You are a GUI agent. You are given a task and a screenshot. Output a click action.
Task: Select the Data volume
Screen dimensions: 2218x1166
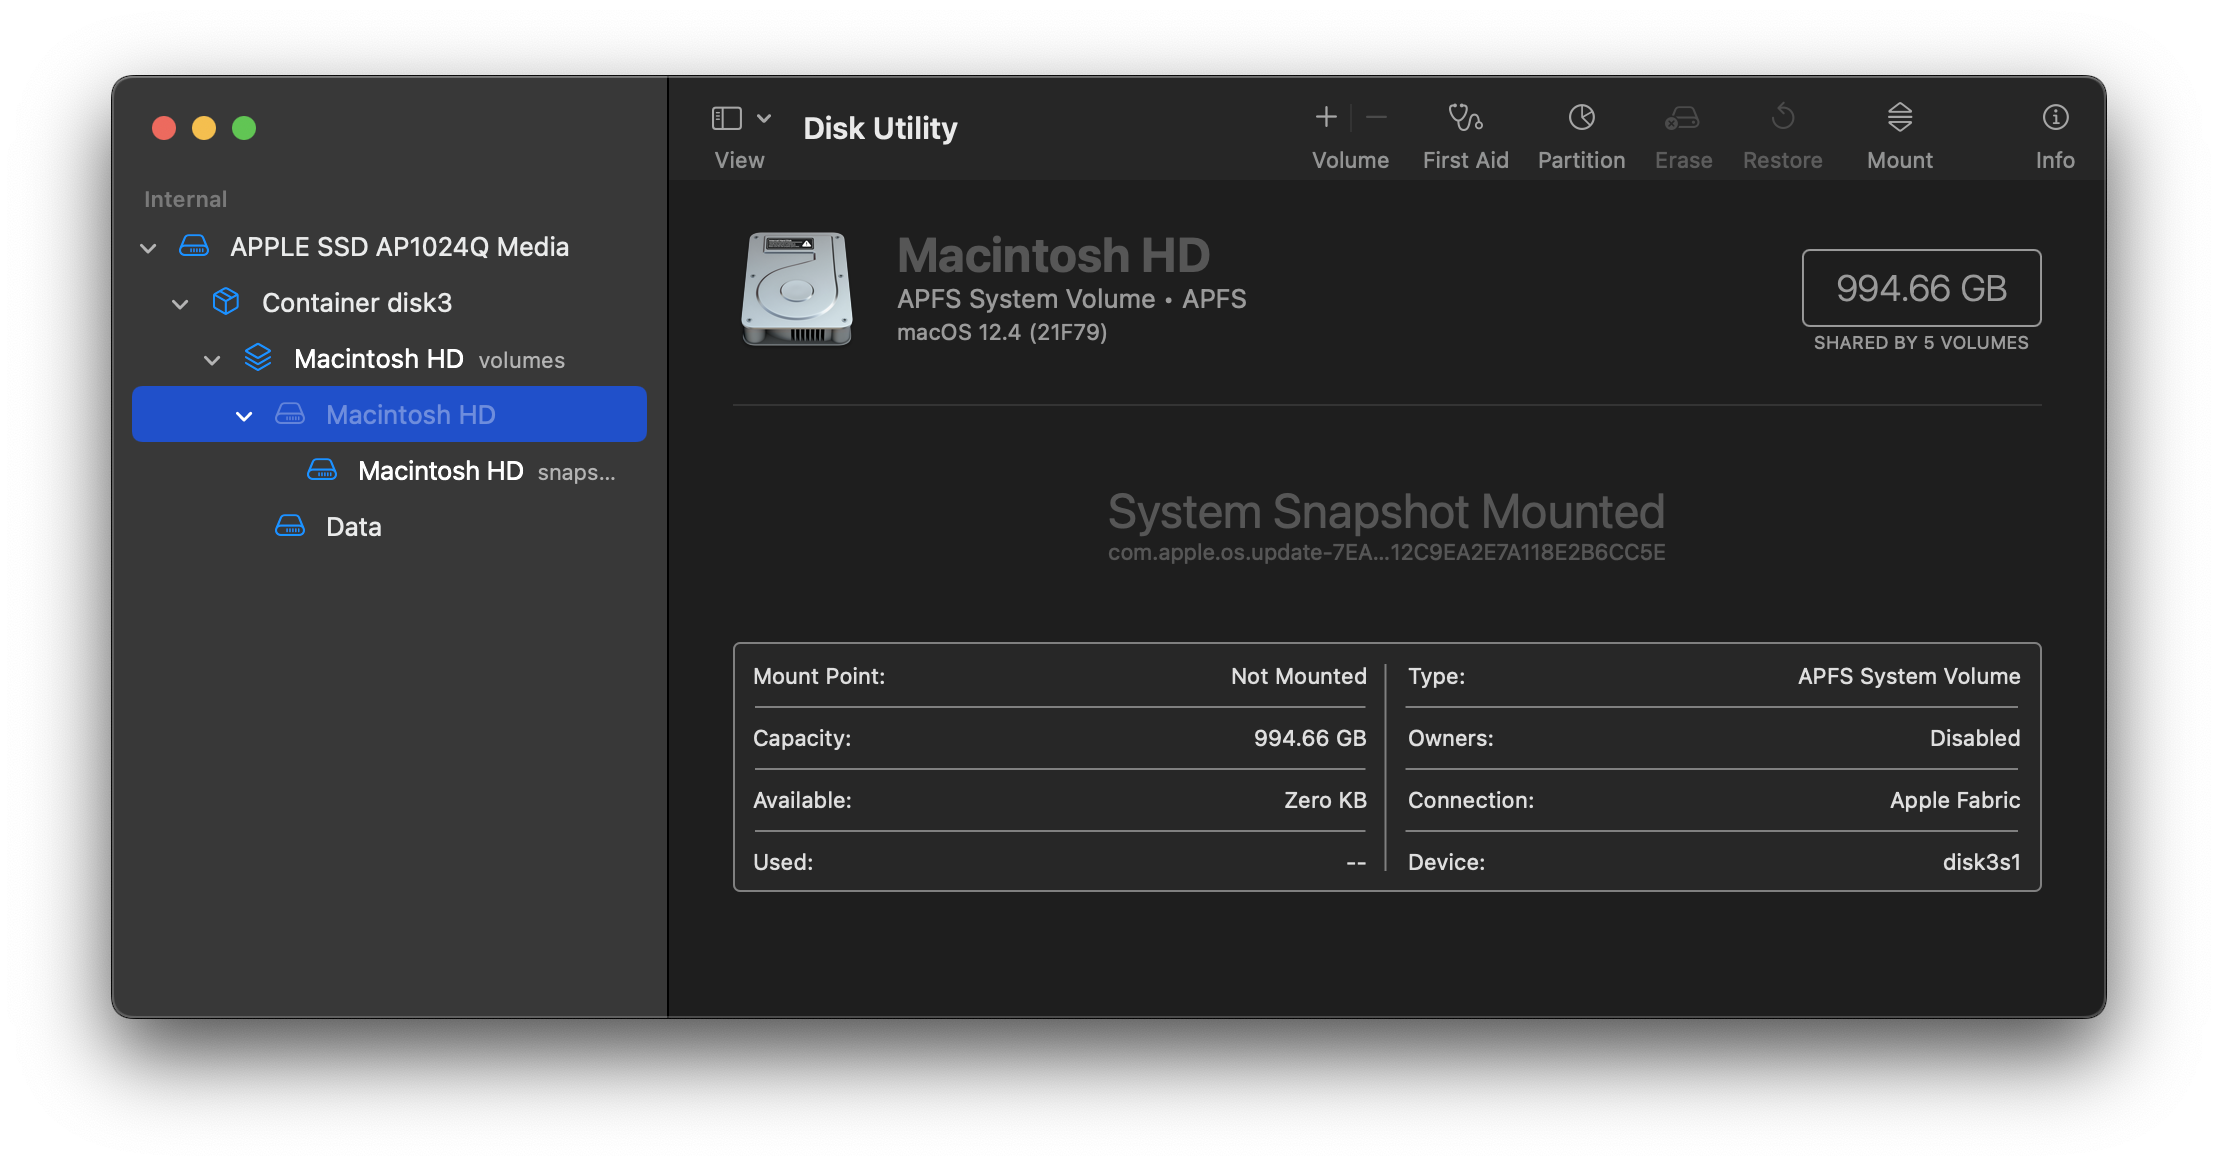coord(353,527)
